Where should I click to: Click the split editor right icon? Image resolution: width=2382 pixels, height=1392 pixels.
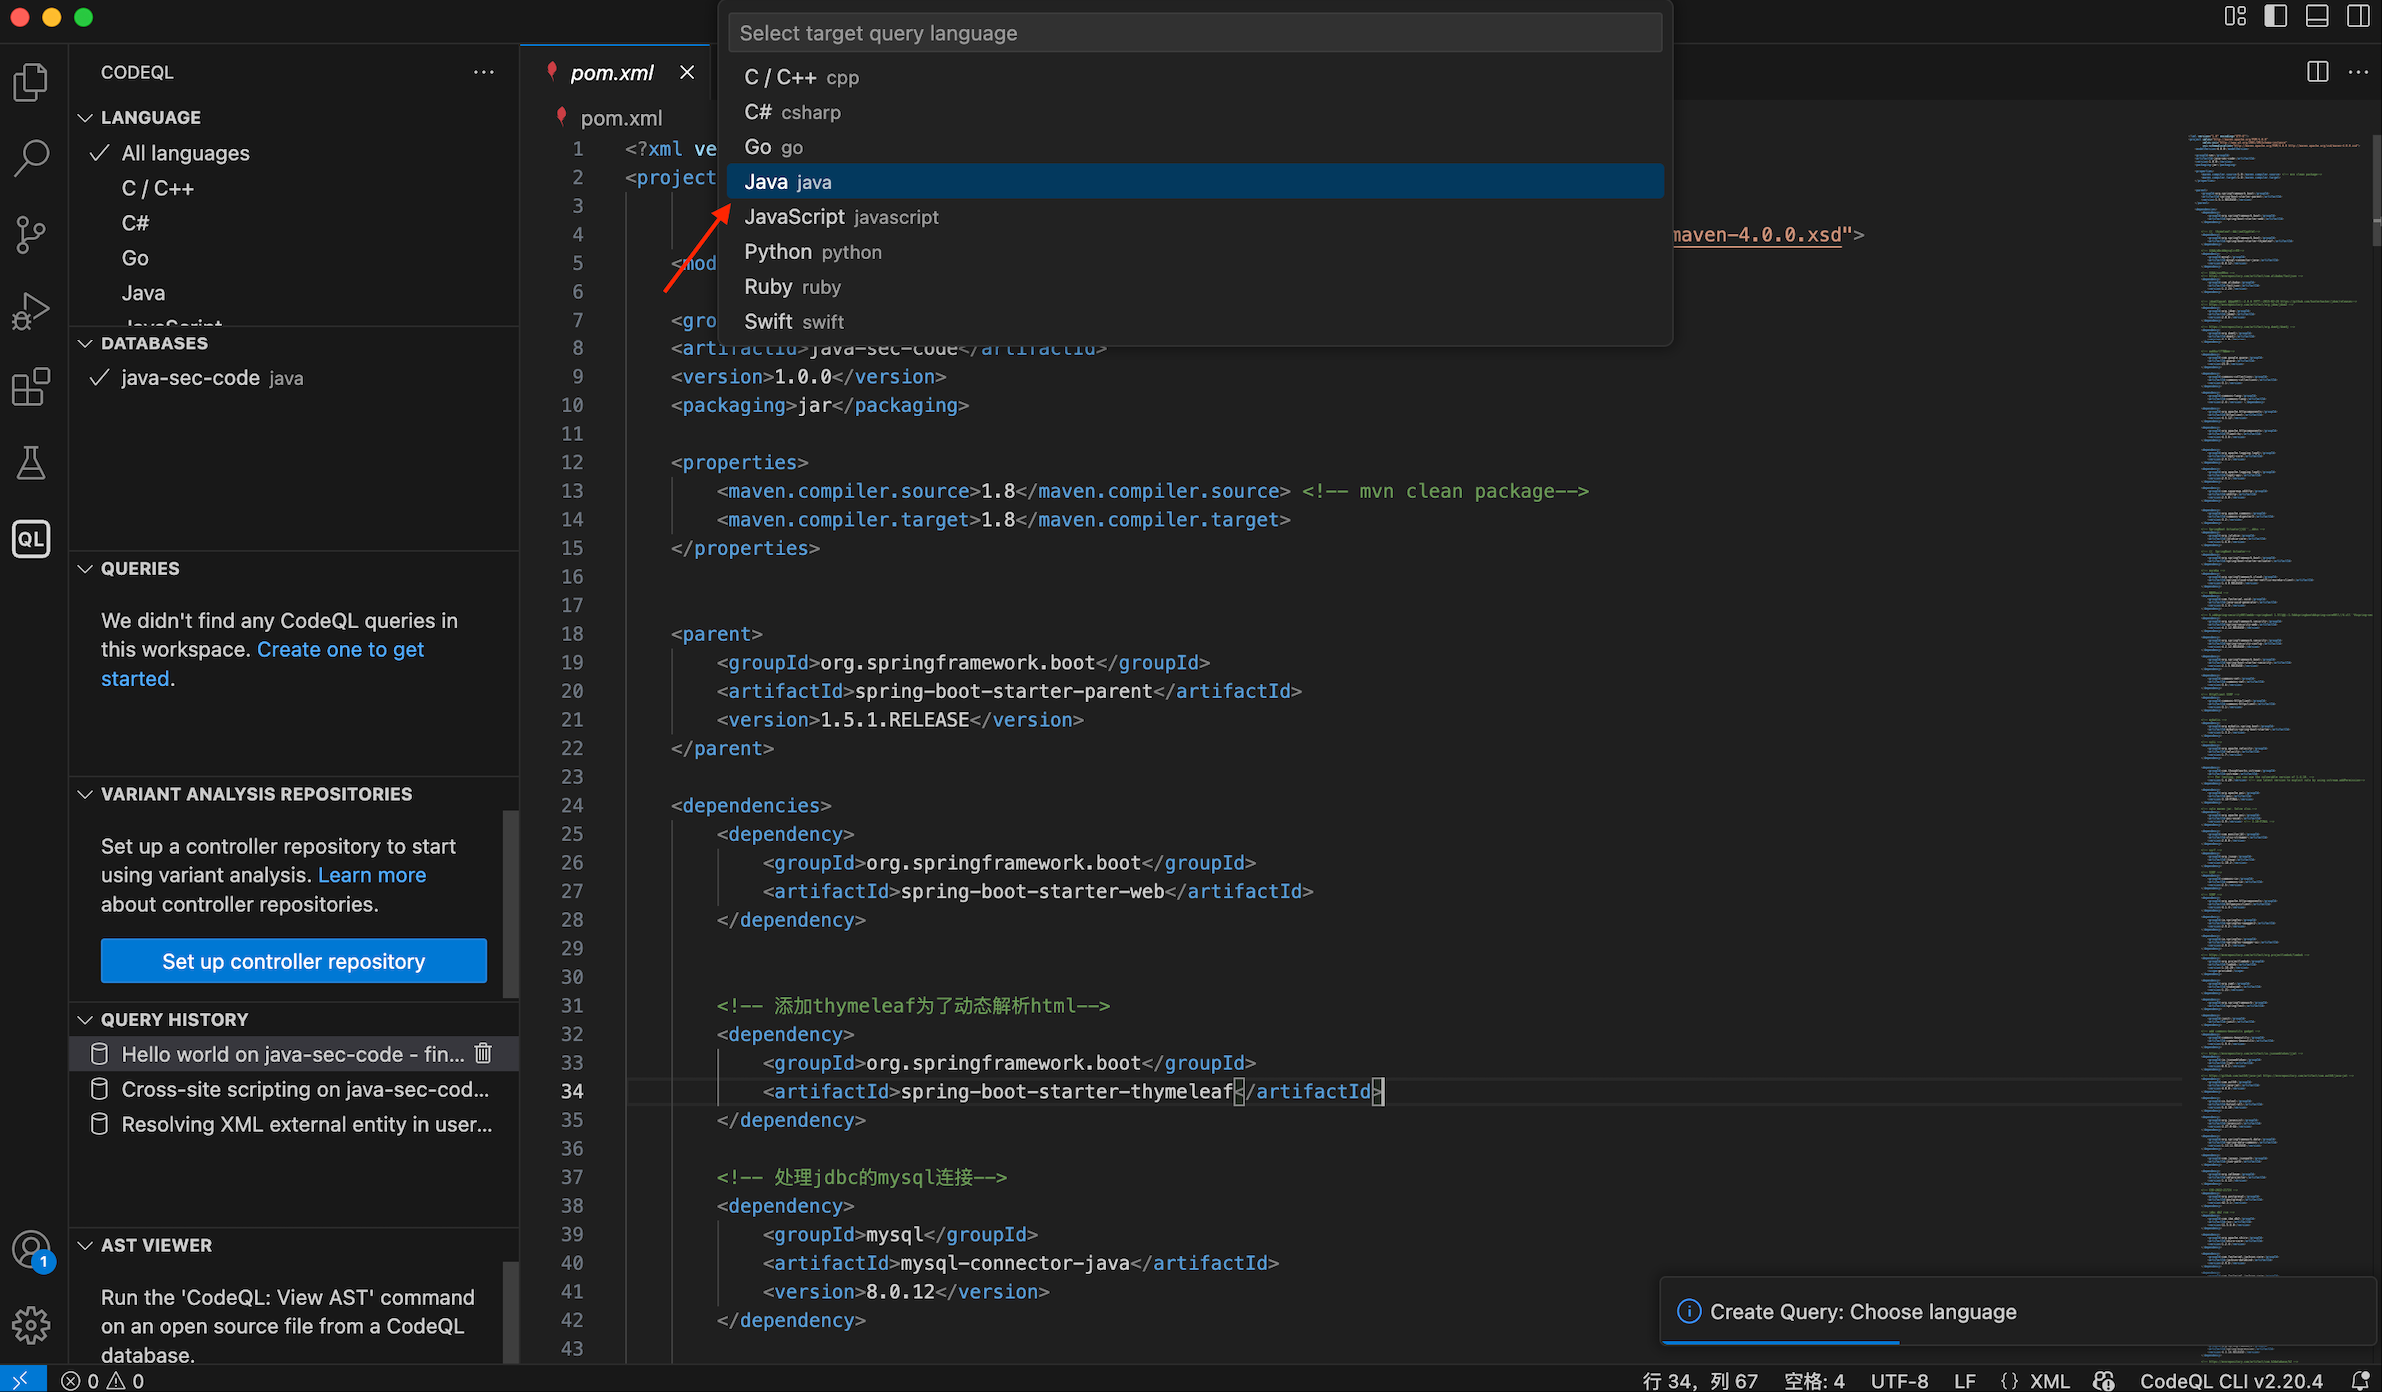click(x=2317, y=72)
